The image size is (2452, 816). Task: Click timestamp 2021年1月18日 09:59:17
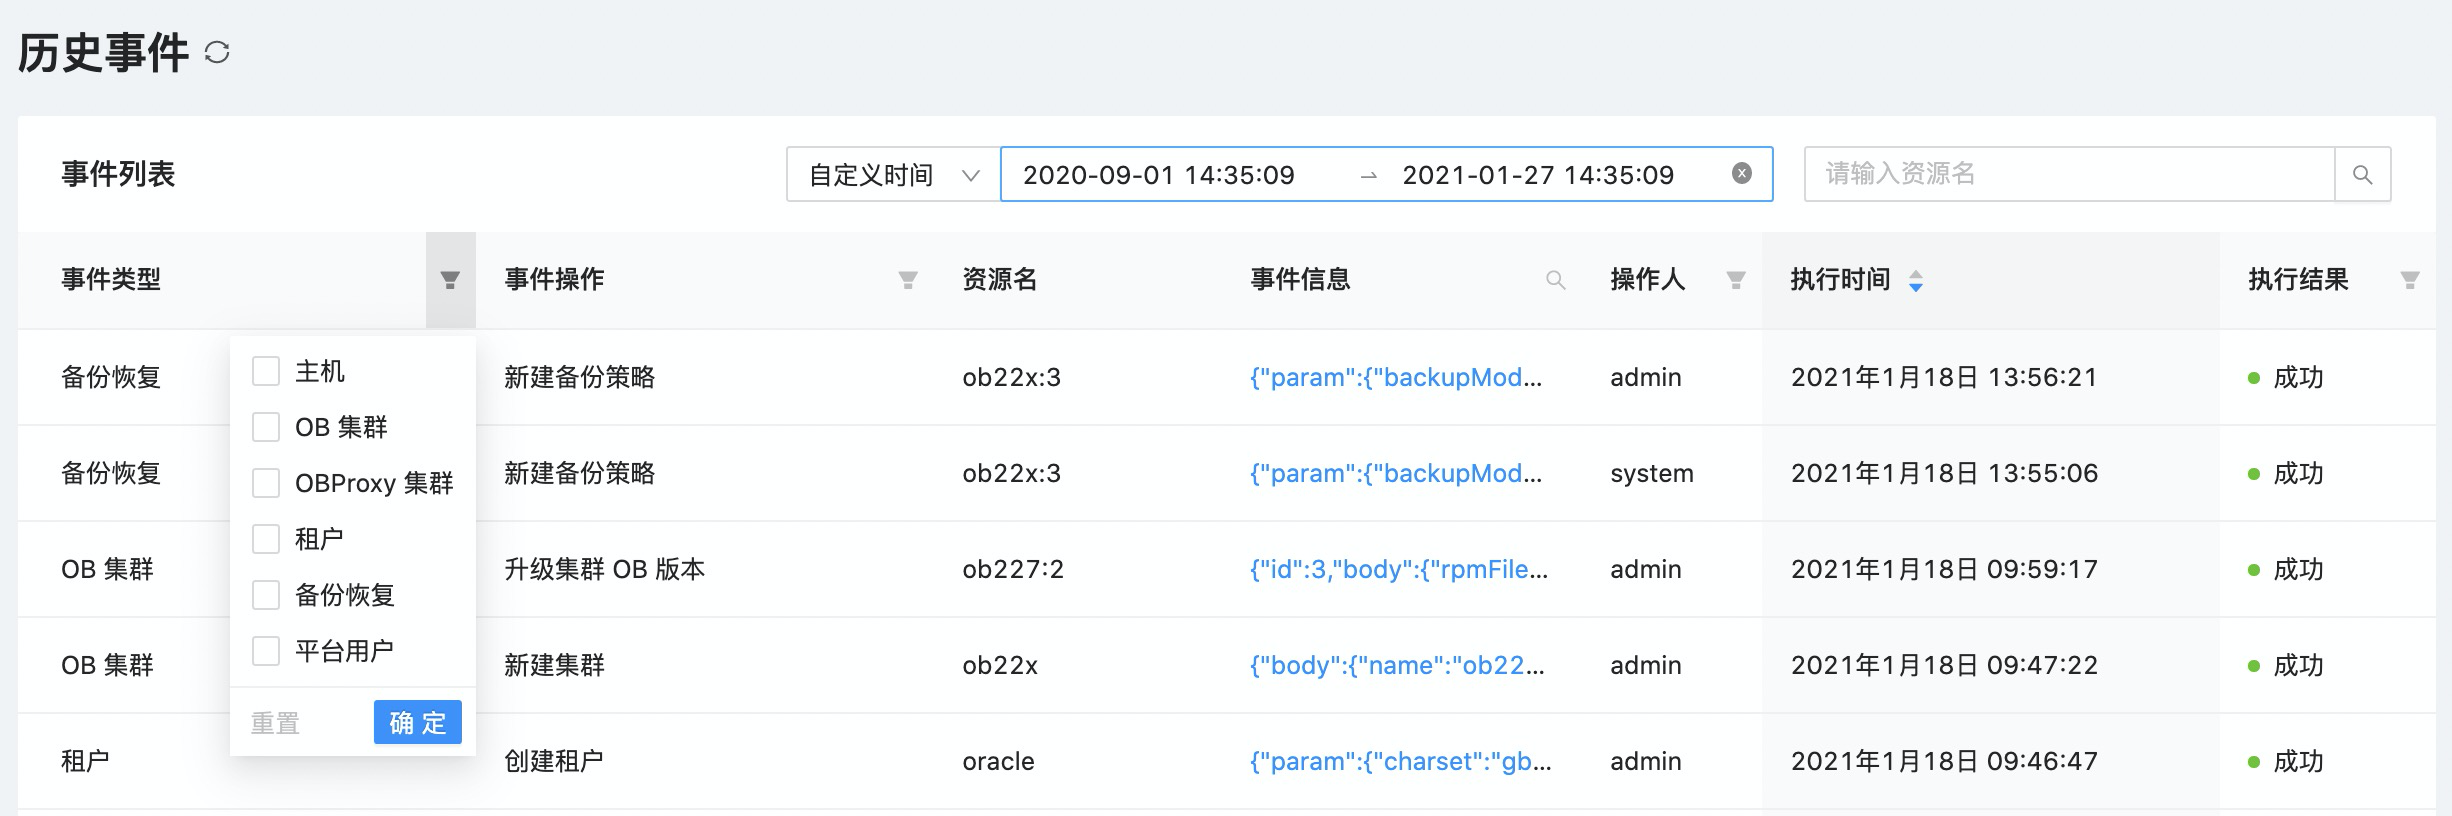coord(1944,569)
